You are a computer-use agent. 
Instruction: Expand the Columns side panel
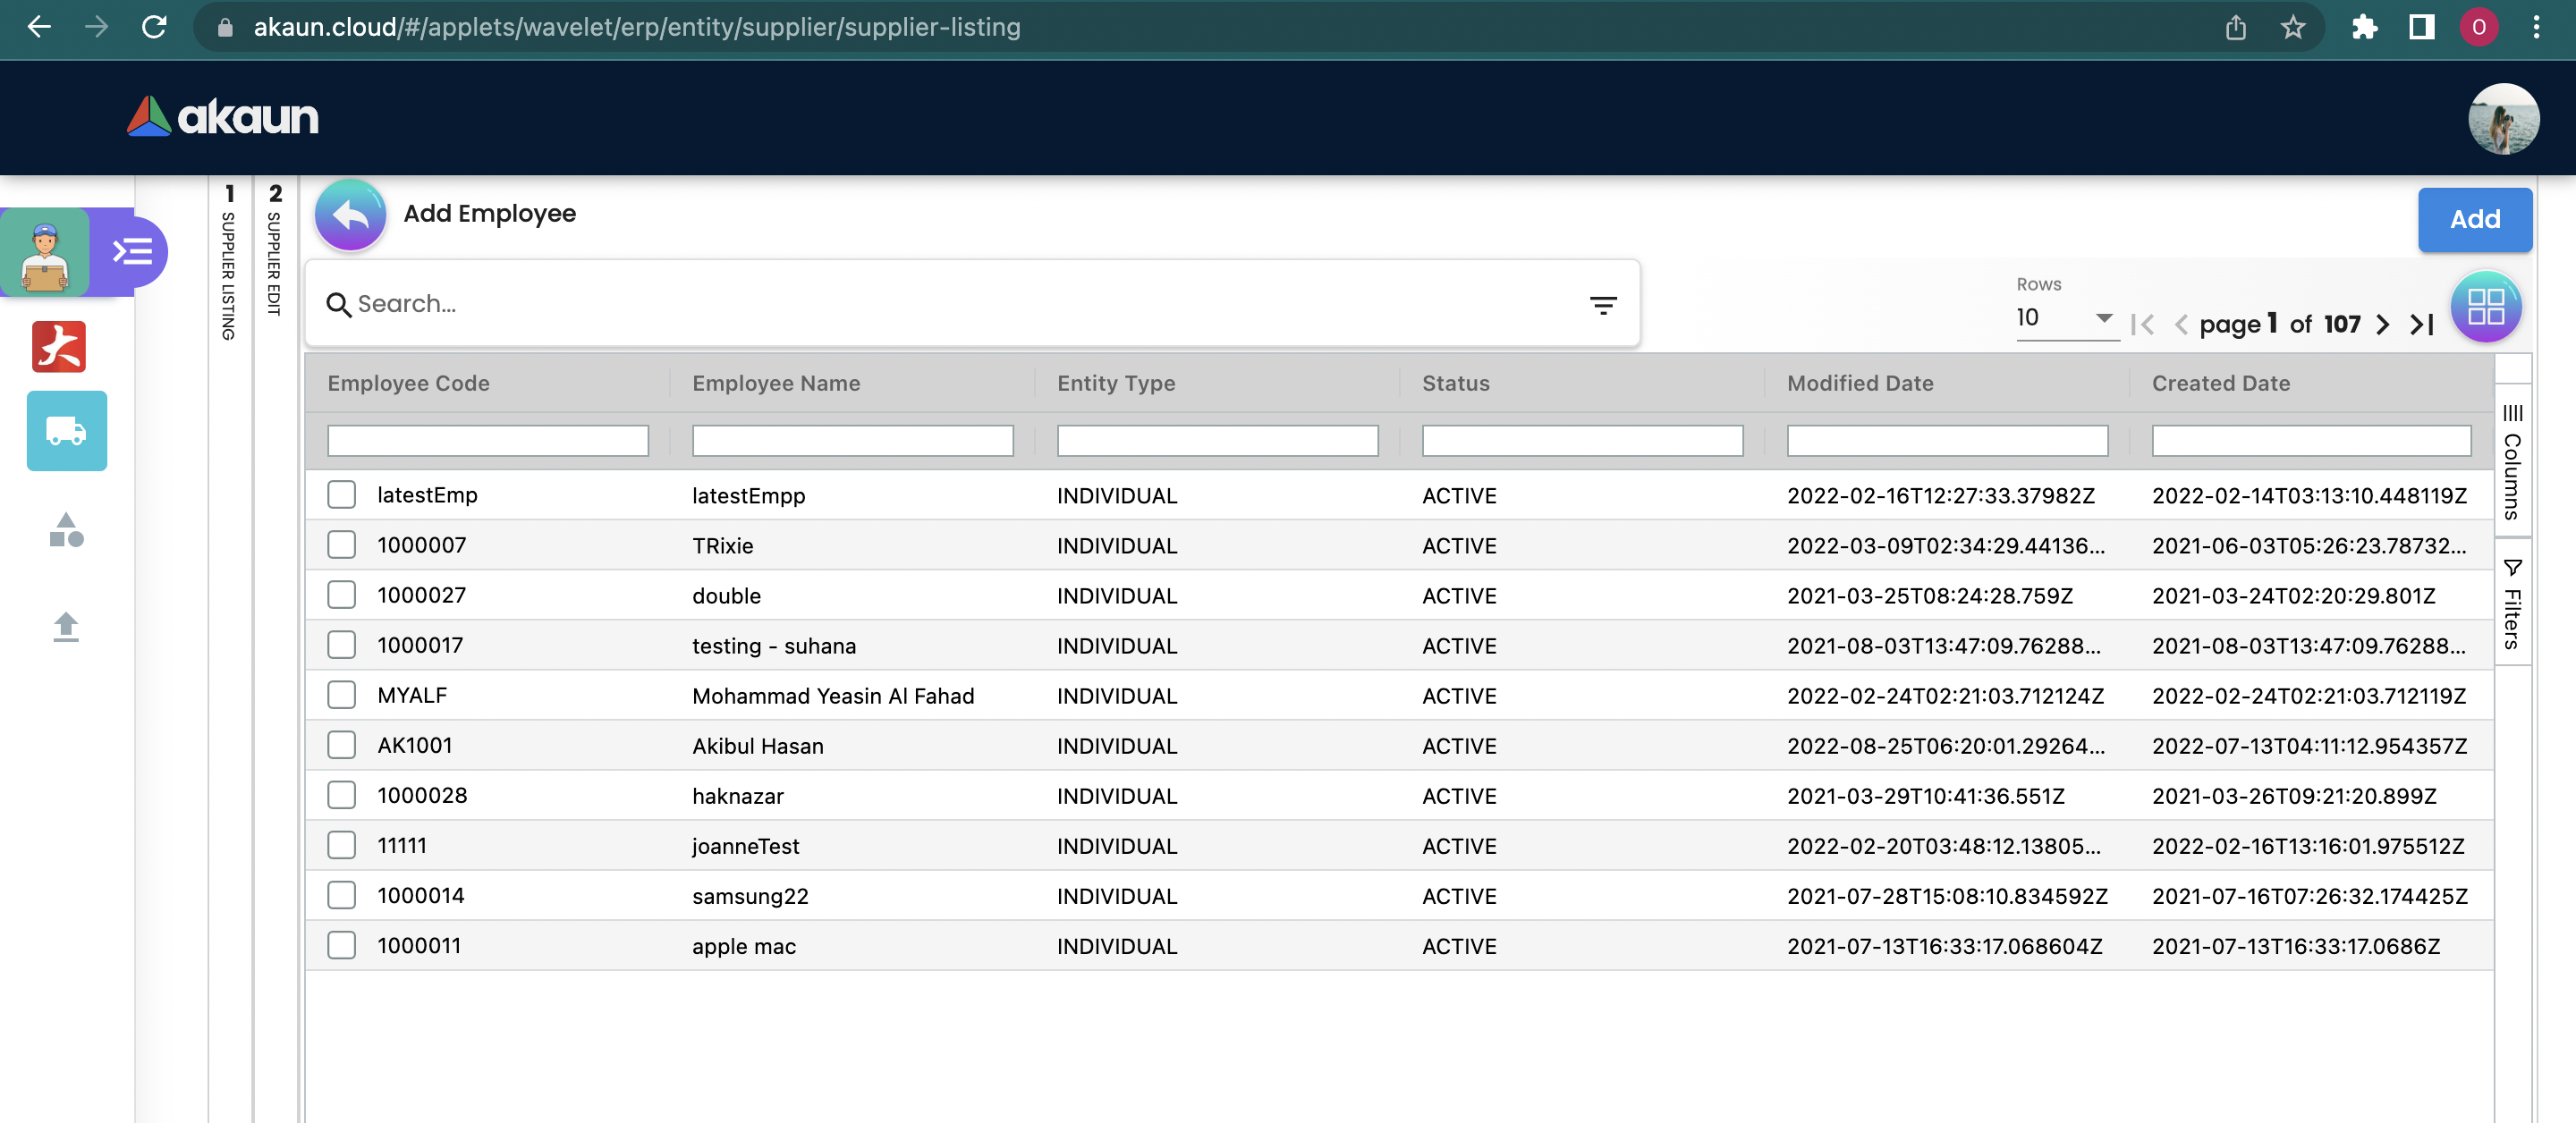point(2511,462)
